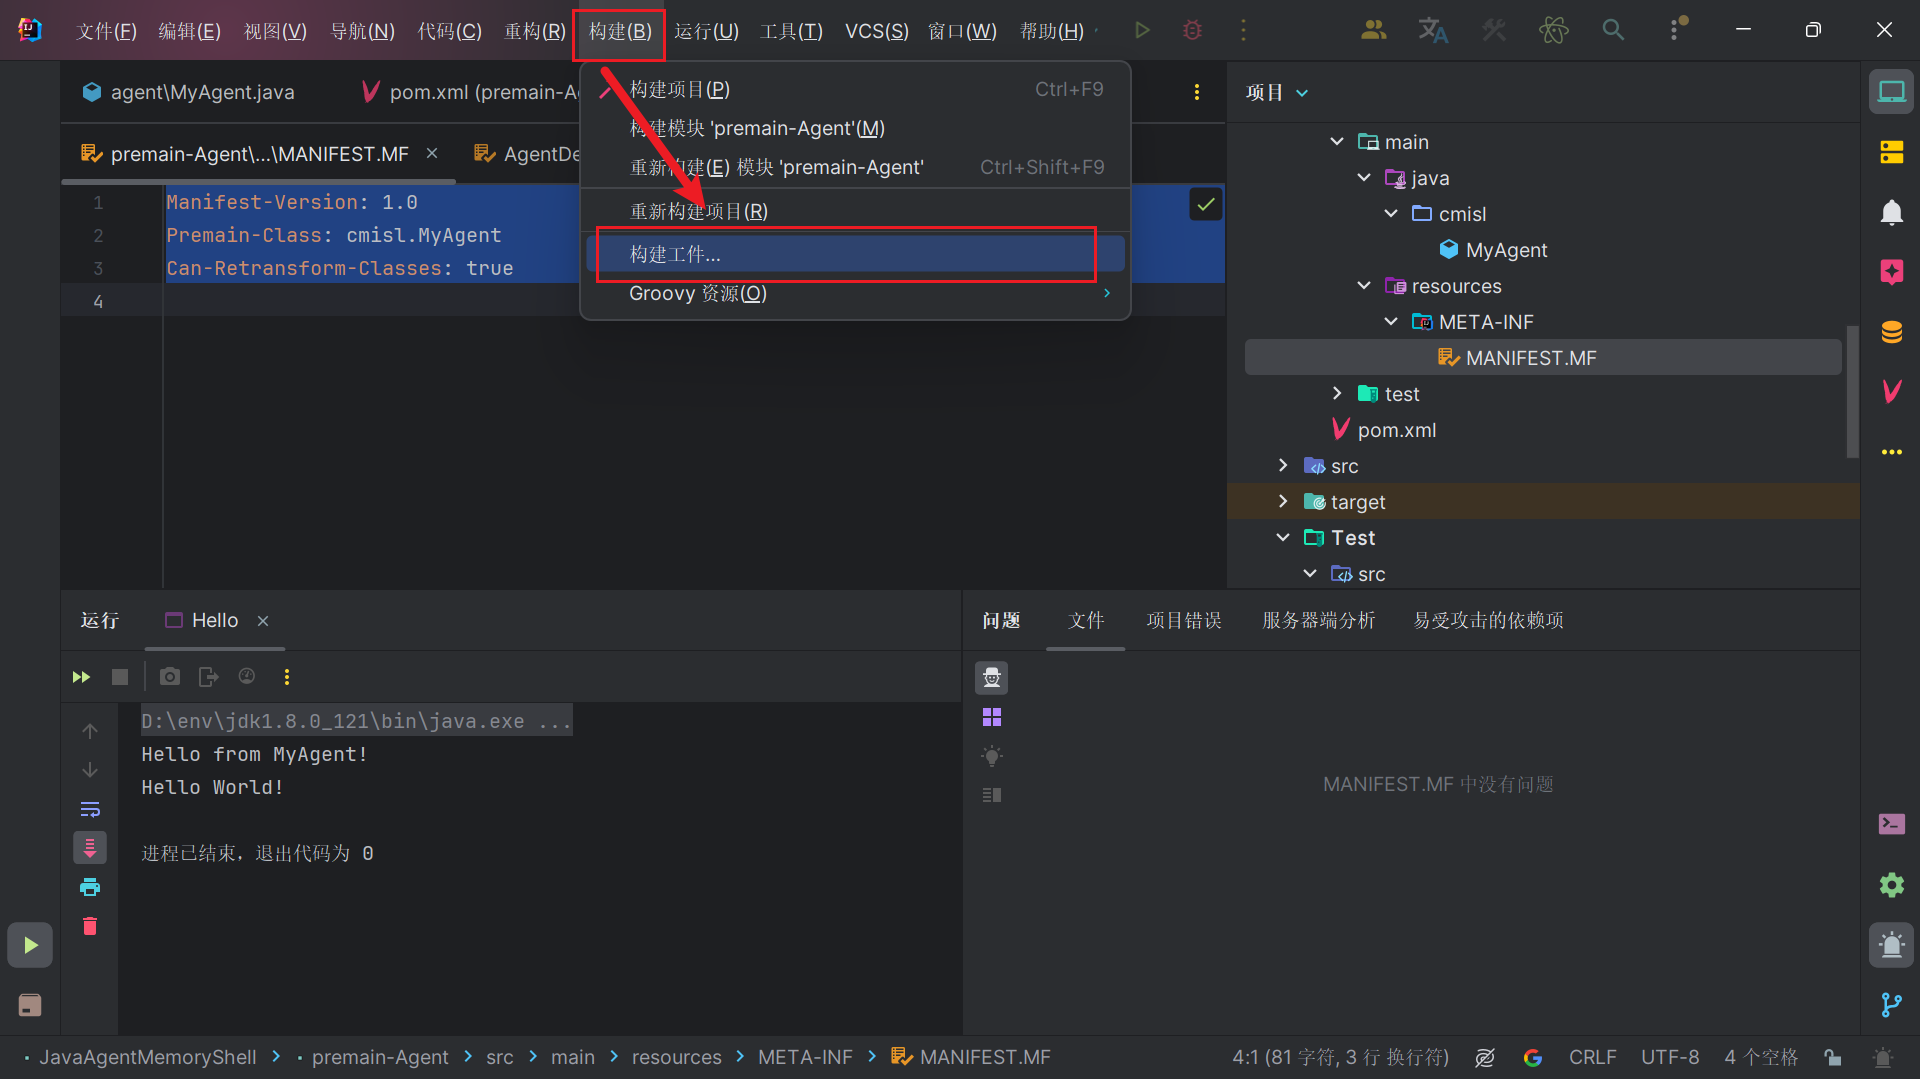Click the AI assistant pink star icon

click(x=1891, y=272)
